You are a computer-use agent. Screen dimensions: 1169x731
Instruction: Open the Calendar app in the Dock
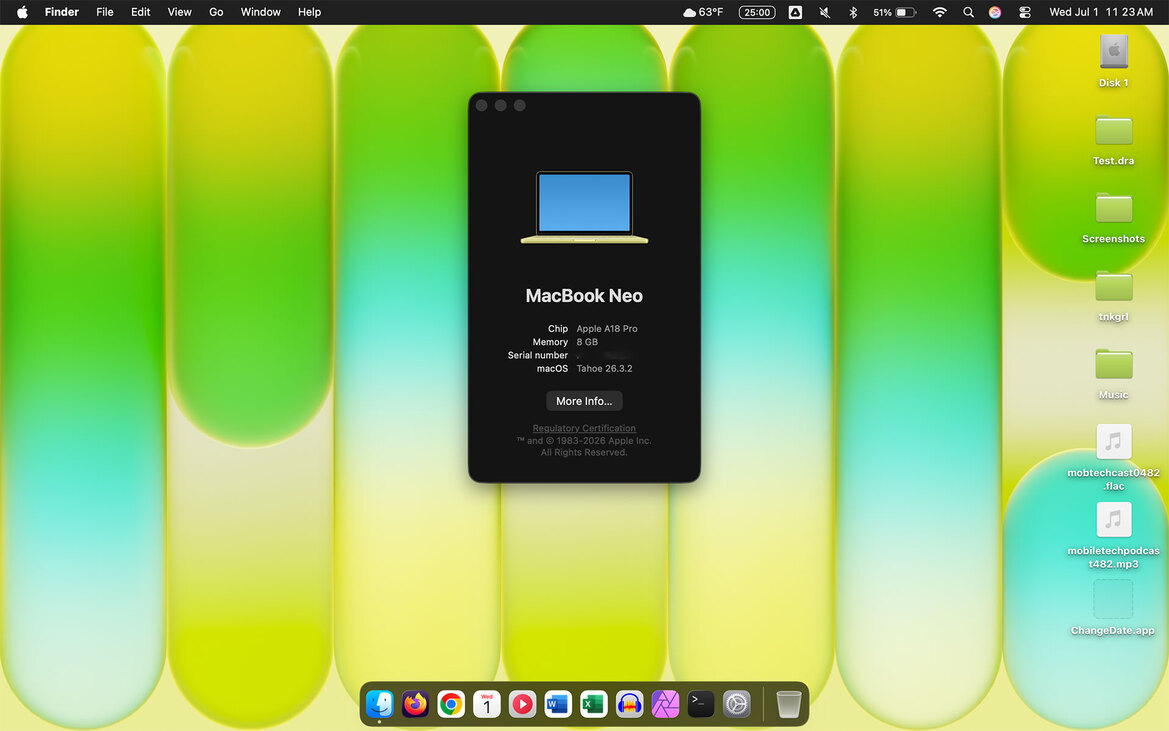pos(487,703)
